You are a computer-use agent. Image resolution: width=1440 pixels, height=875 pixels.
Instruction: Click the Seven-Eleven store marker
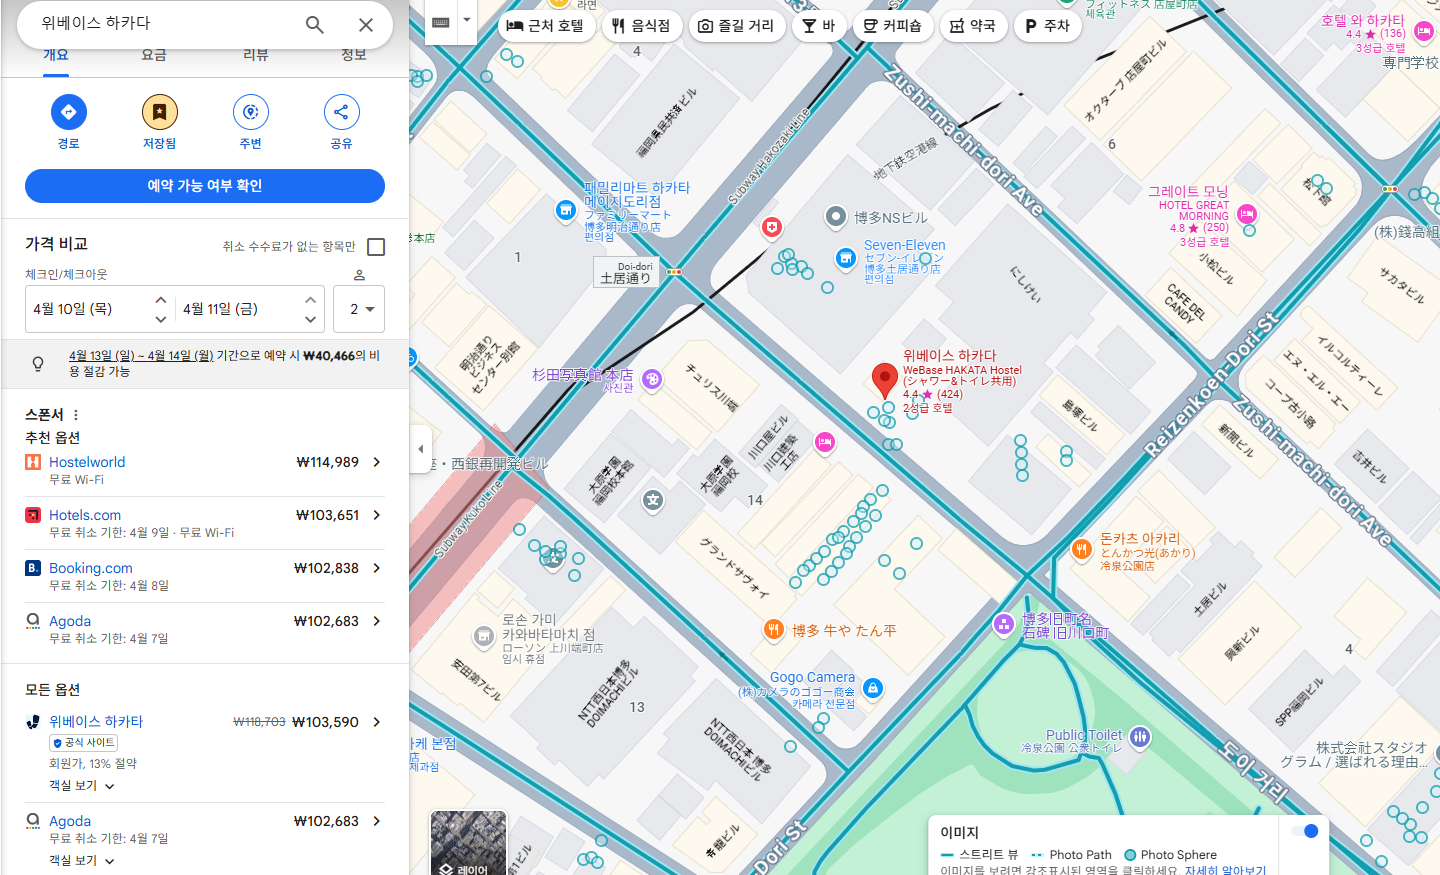[x=846, y=259]
